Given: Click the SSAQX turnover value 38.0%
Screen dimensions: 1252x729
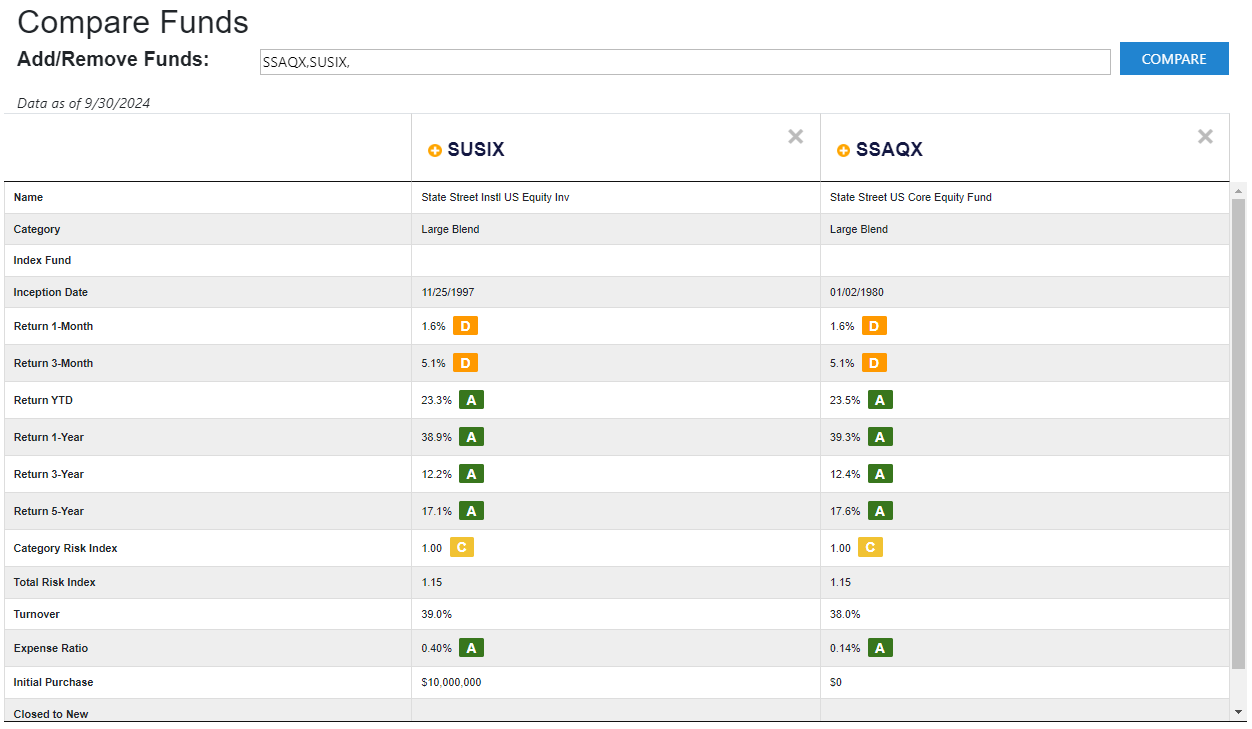Looking at the screenshot, I should point(845,615).
